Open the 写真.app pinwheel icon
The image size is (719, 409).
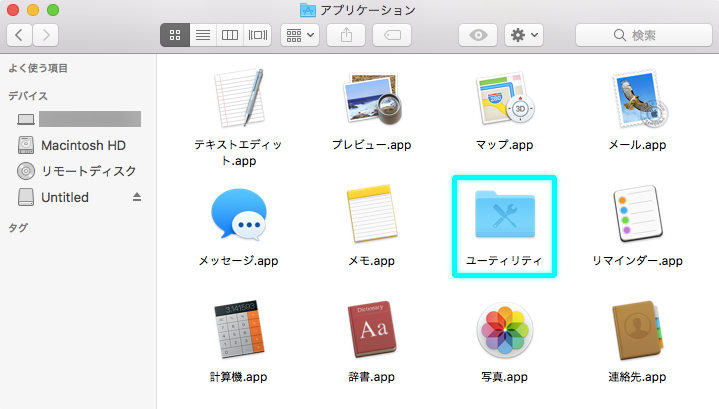505,330
